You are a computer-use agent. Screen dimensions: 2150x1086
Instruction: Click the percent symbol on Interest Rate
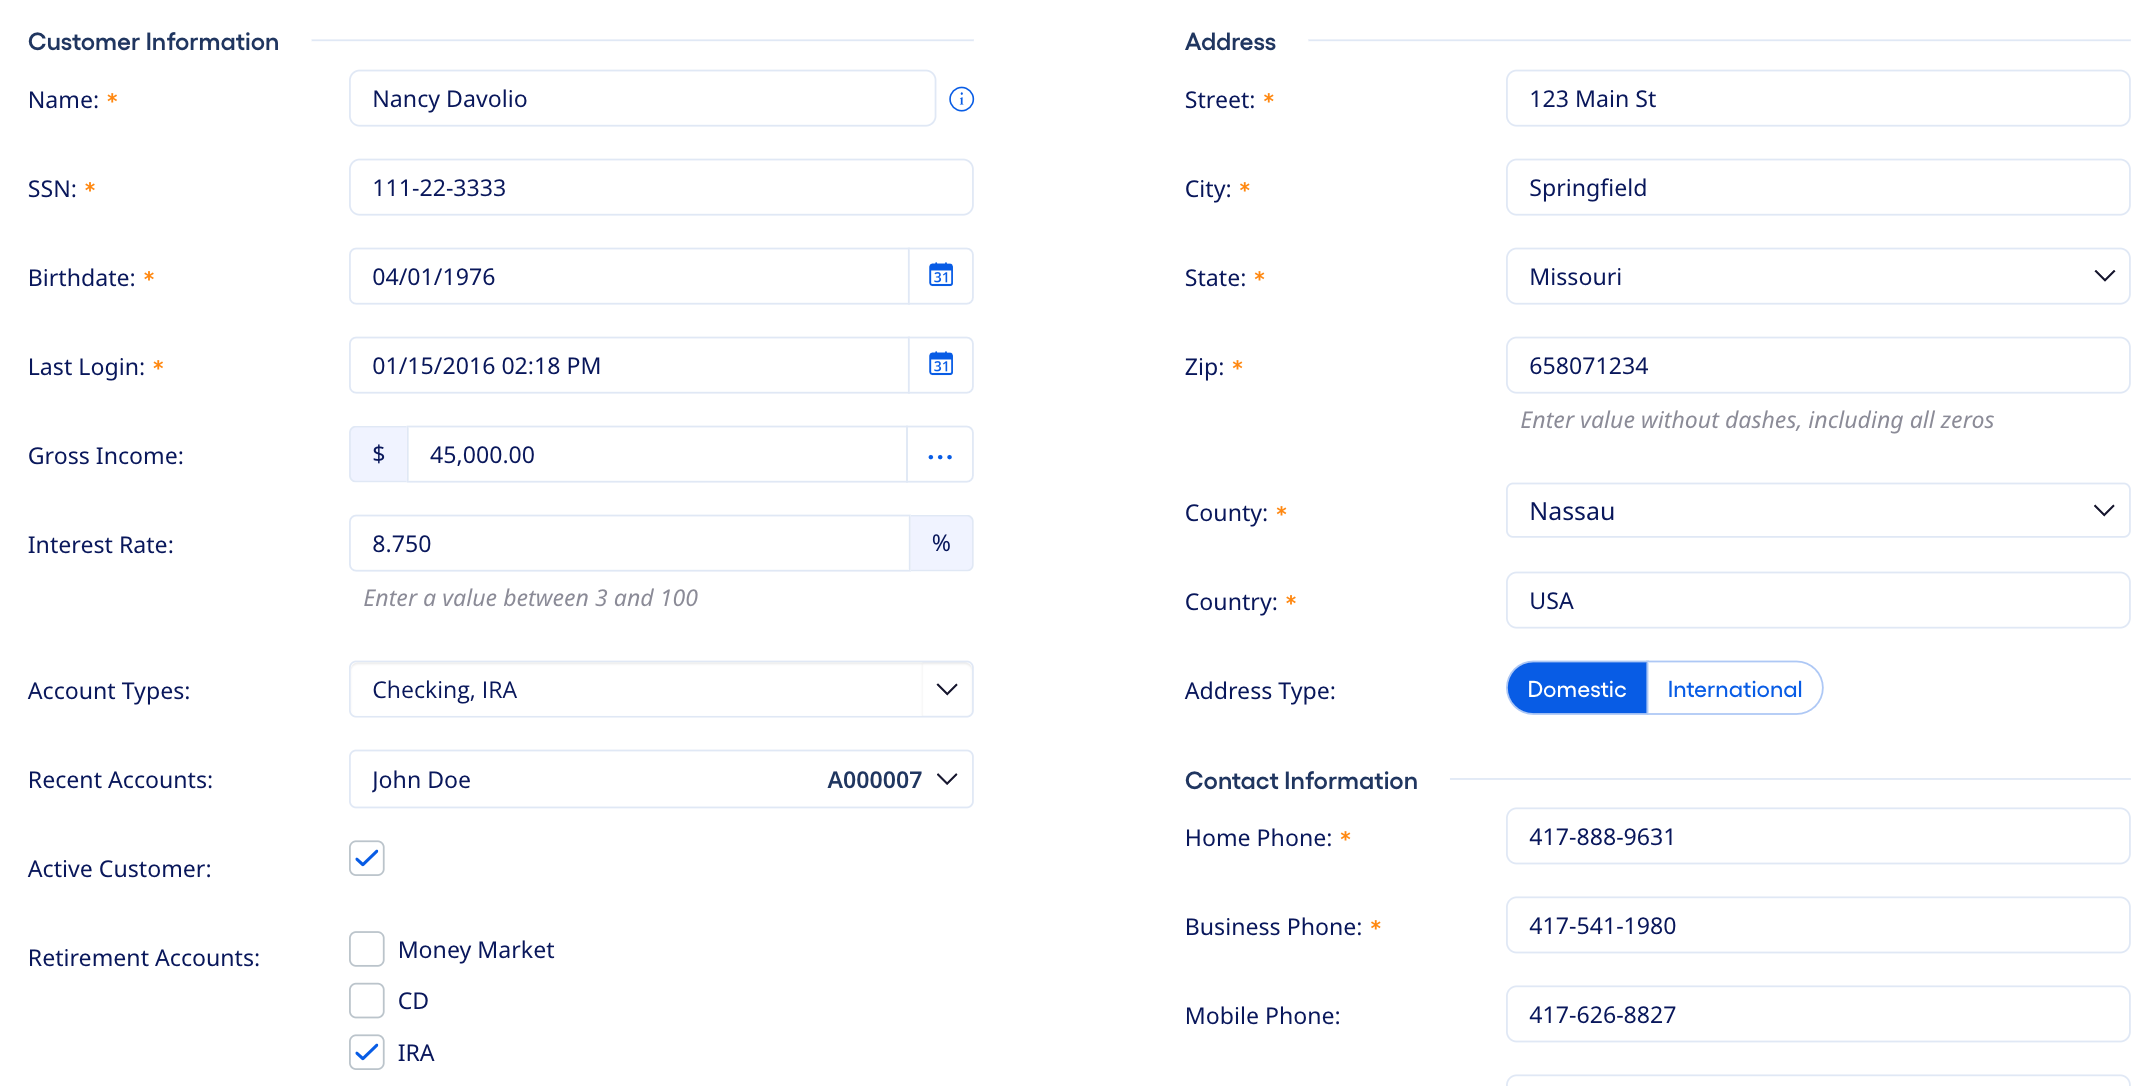tap(941, 543)
